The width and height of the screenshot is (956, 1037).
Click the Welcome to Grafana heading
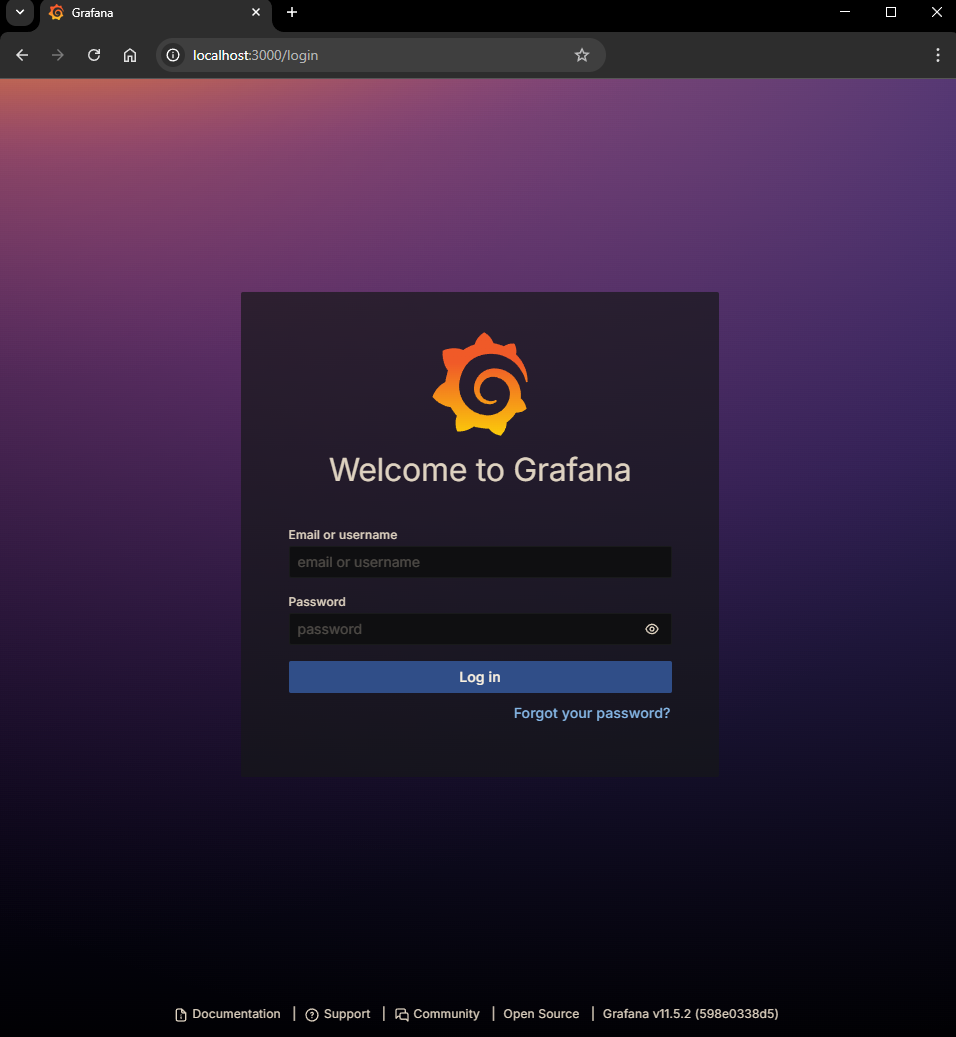coord(480,470)
